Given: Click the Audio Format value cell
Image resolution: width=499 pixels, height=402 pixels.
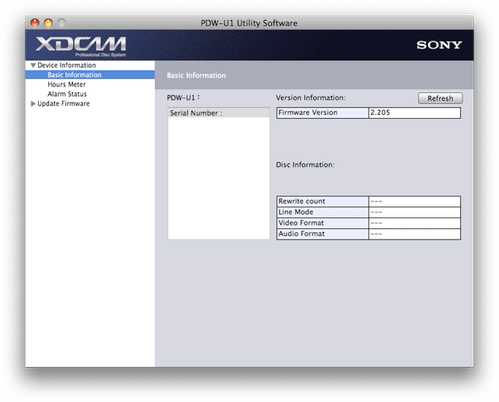Looking at the screenshot, I should 415,234.
